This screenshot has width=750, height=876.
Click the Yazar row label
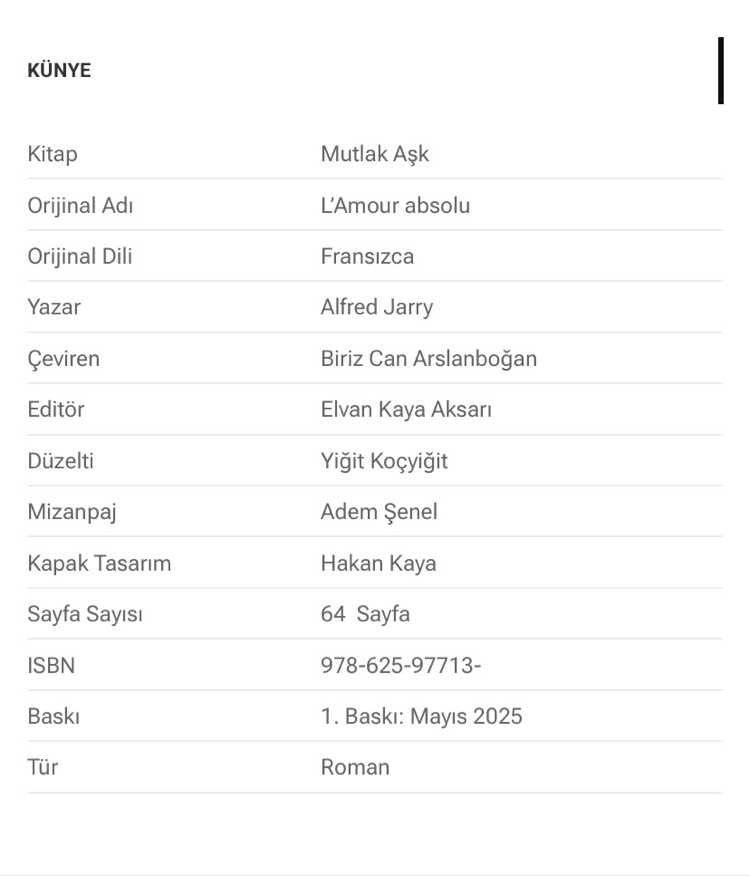pyautogui.click(x=54, y=307)
